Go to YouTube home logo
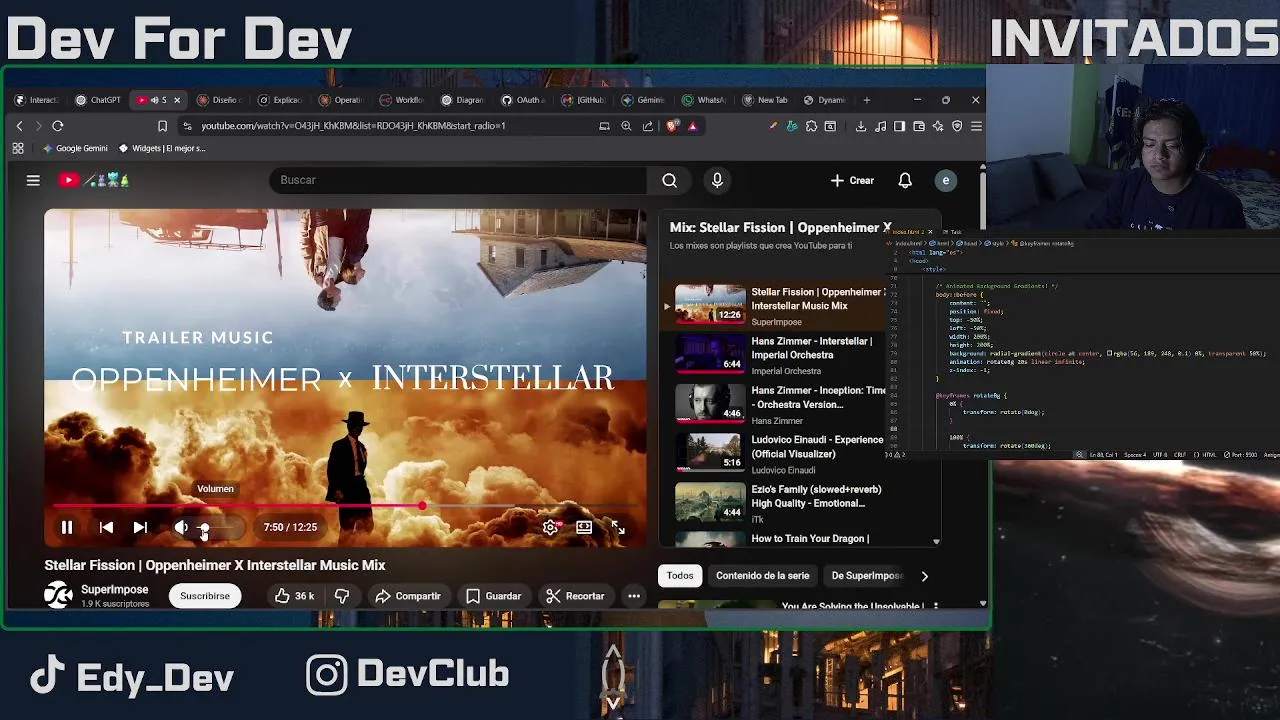 (x=94, y=180)
